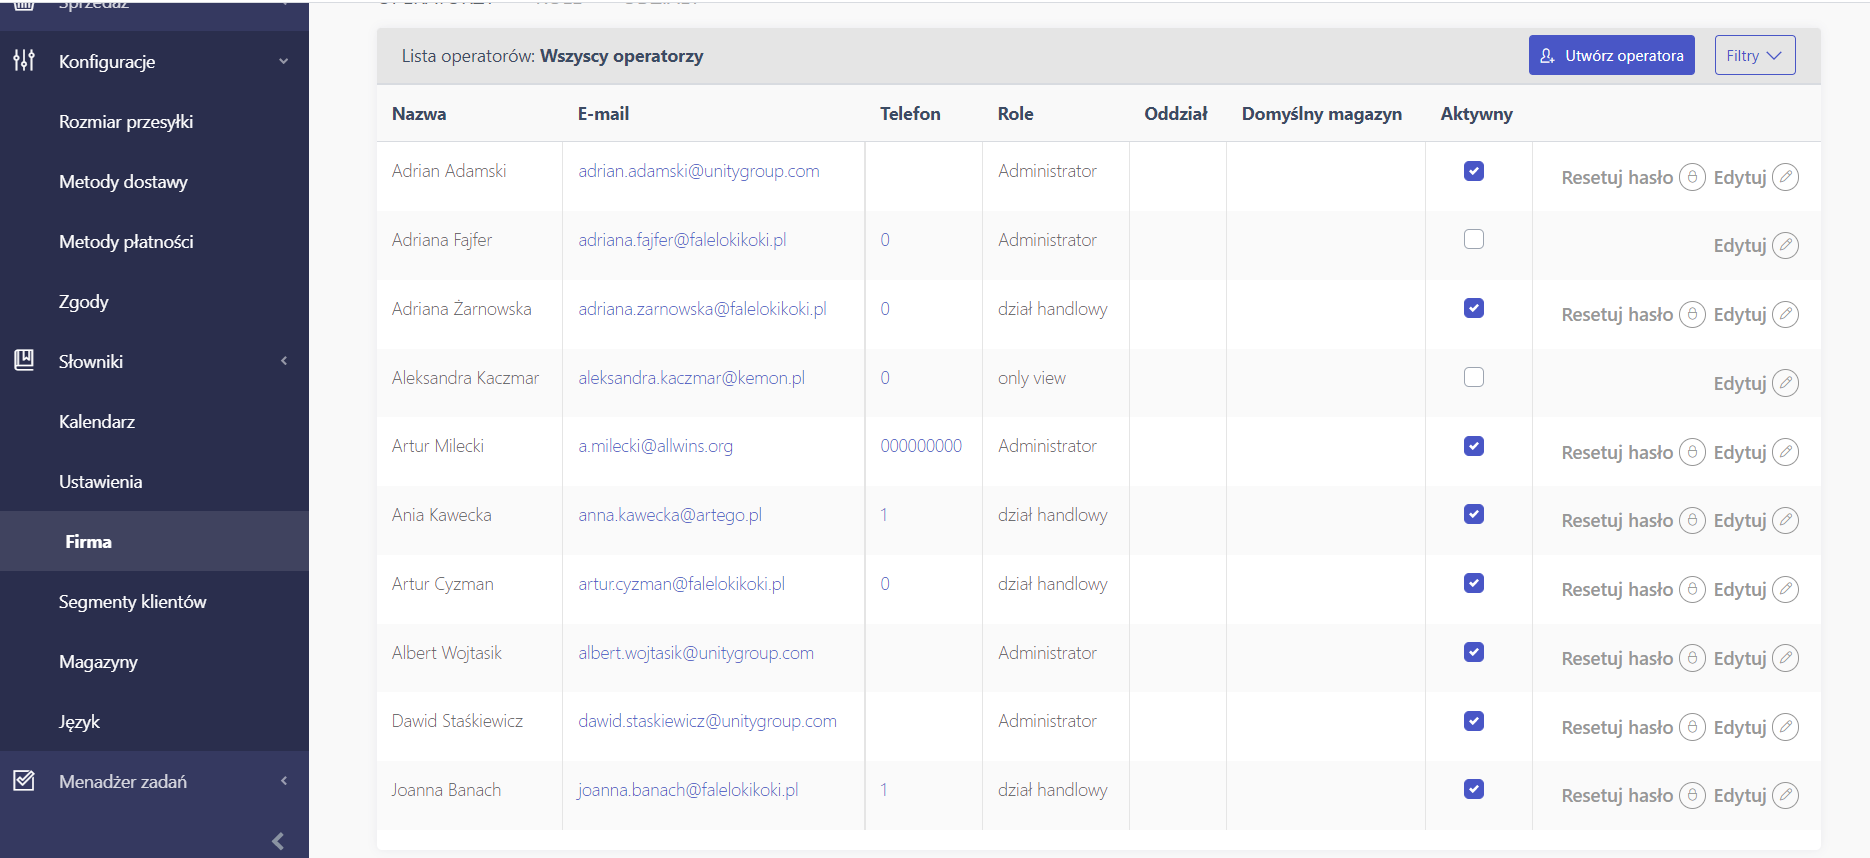The height and width of the screenshot is (858, 1870).
Task: Click the Konfiguracje sliders icon
Action: 24,61
